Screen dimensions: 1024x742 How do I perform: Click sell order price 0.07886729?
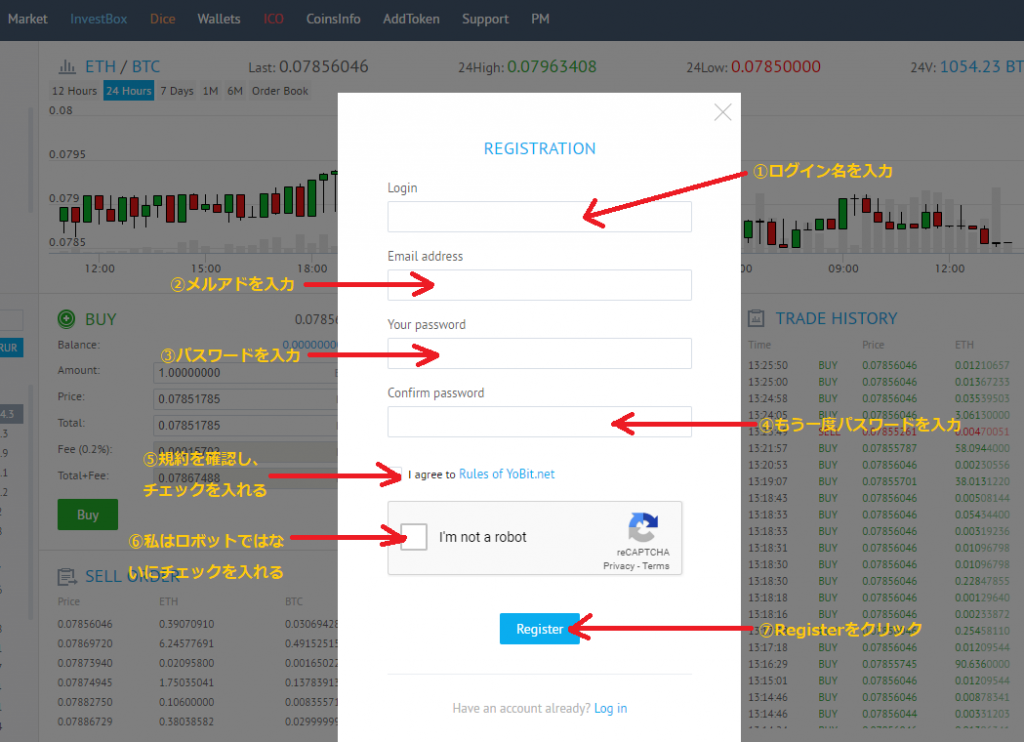tap(85, 722)
